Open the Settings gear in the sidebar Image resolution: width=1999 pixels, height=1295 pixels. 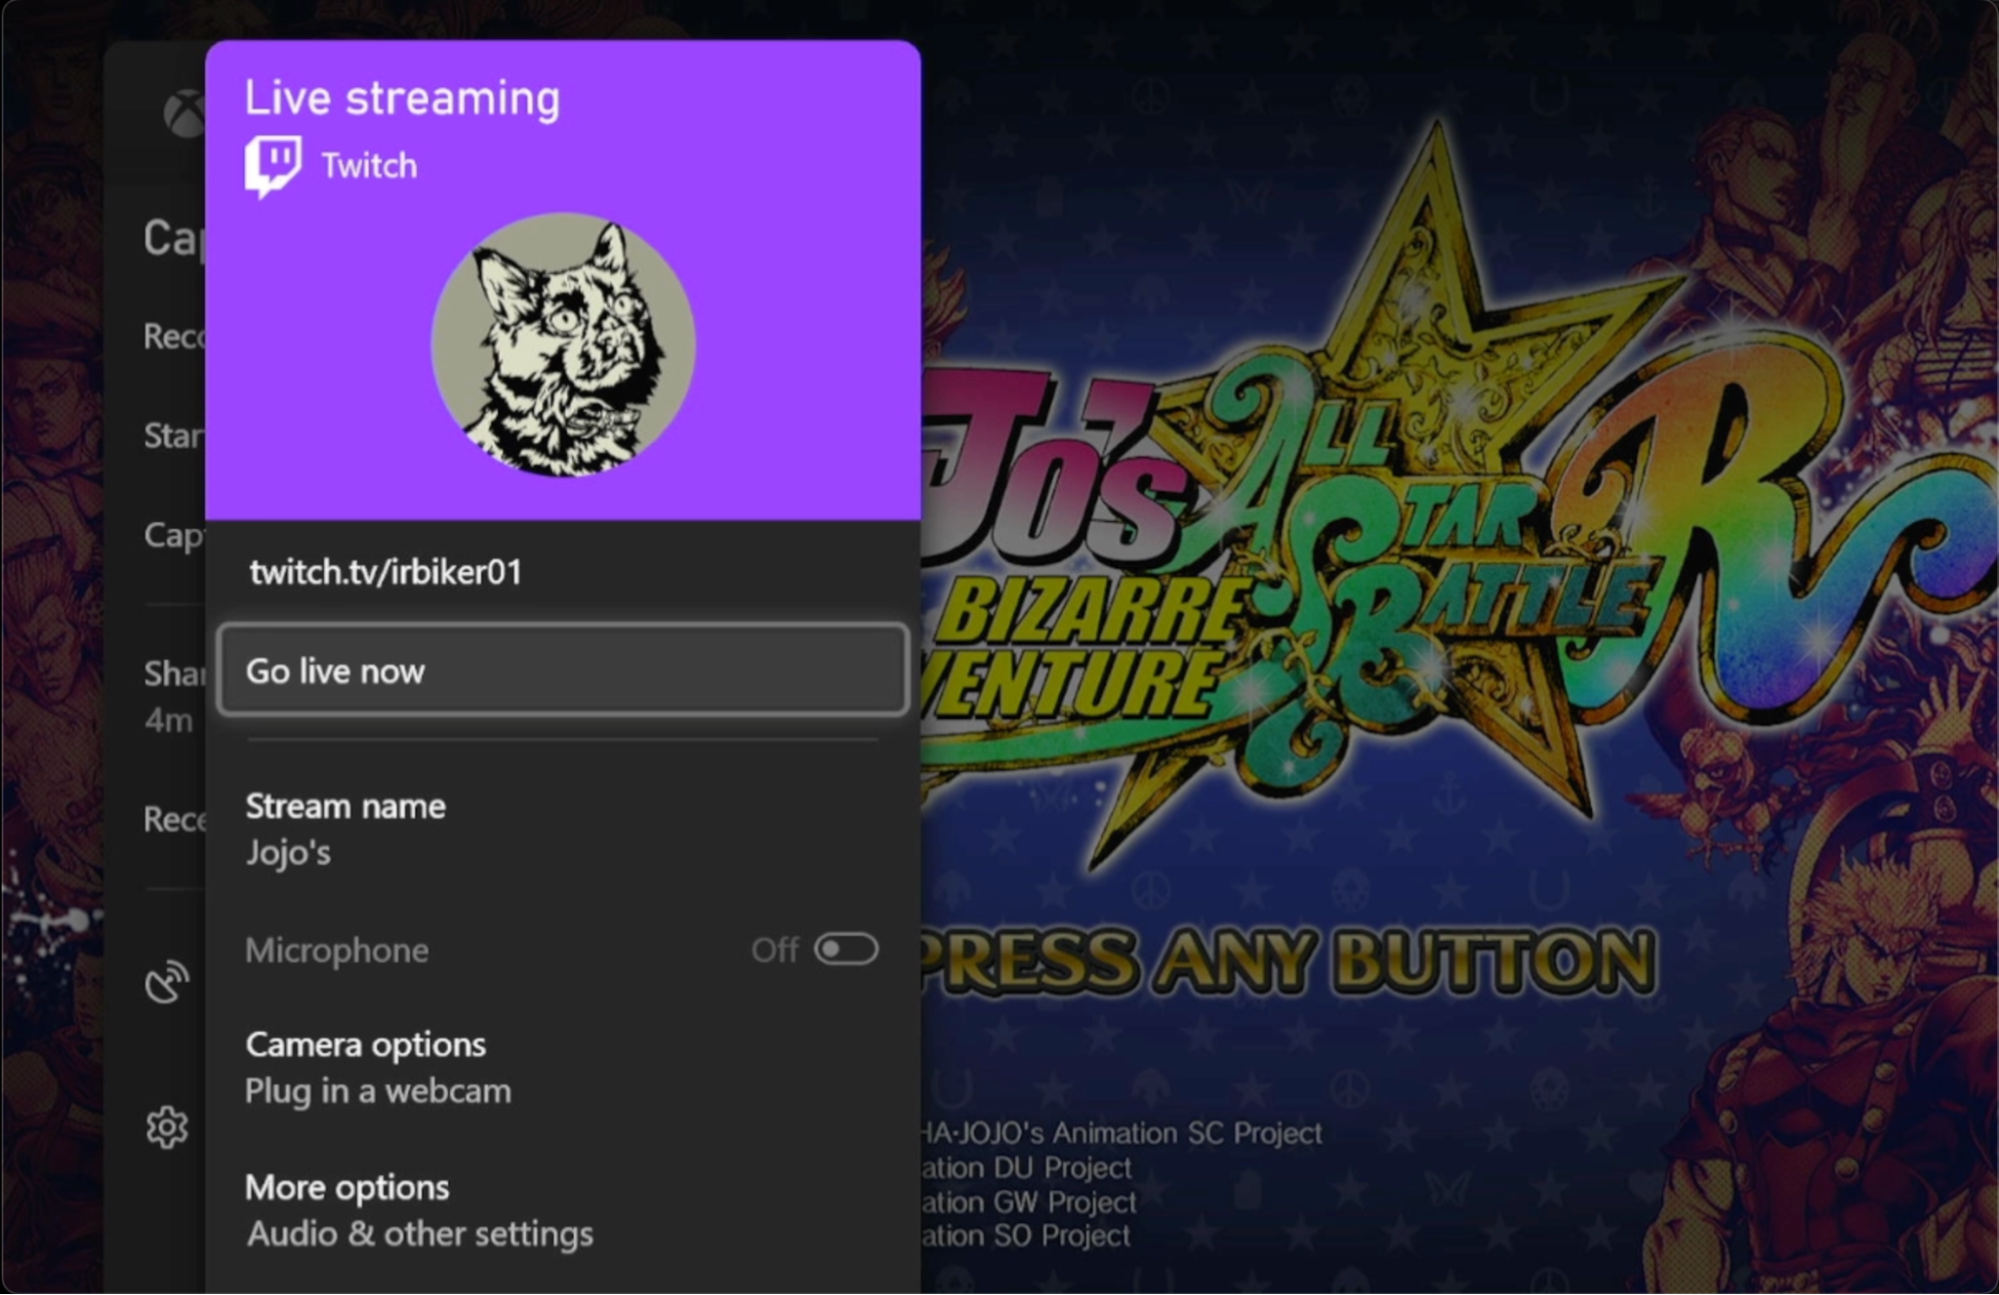click(168, 1127)
